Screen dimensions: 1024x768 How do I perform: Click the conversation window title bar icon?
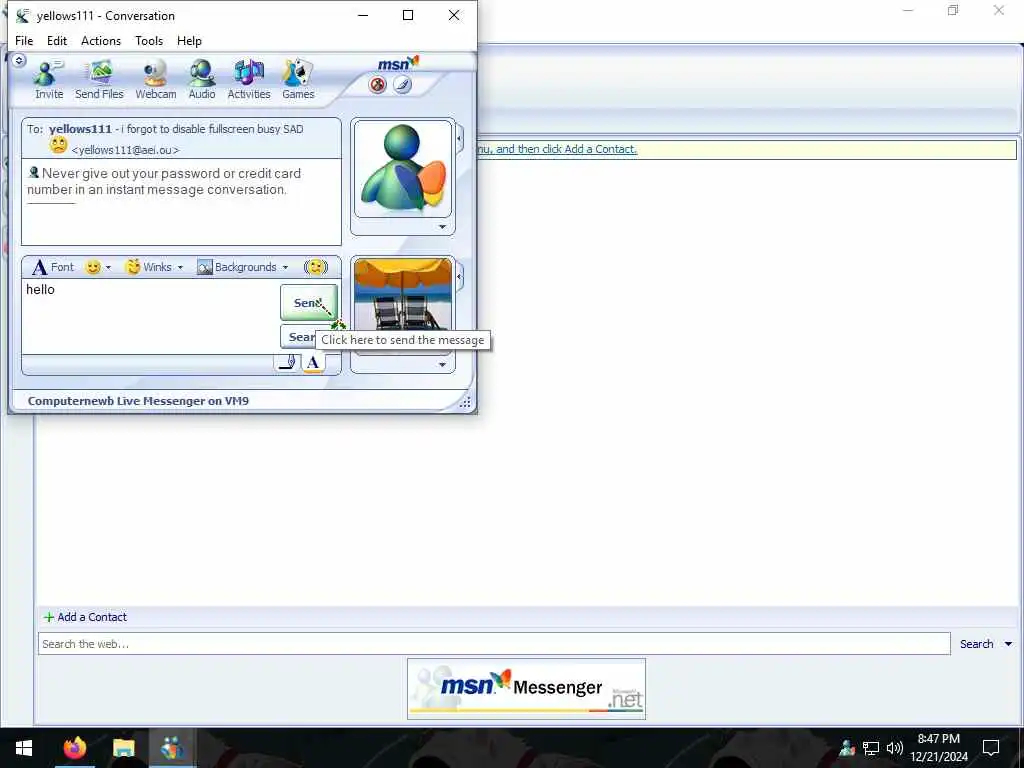click(x=23, y=16)
